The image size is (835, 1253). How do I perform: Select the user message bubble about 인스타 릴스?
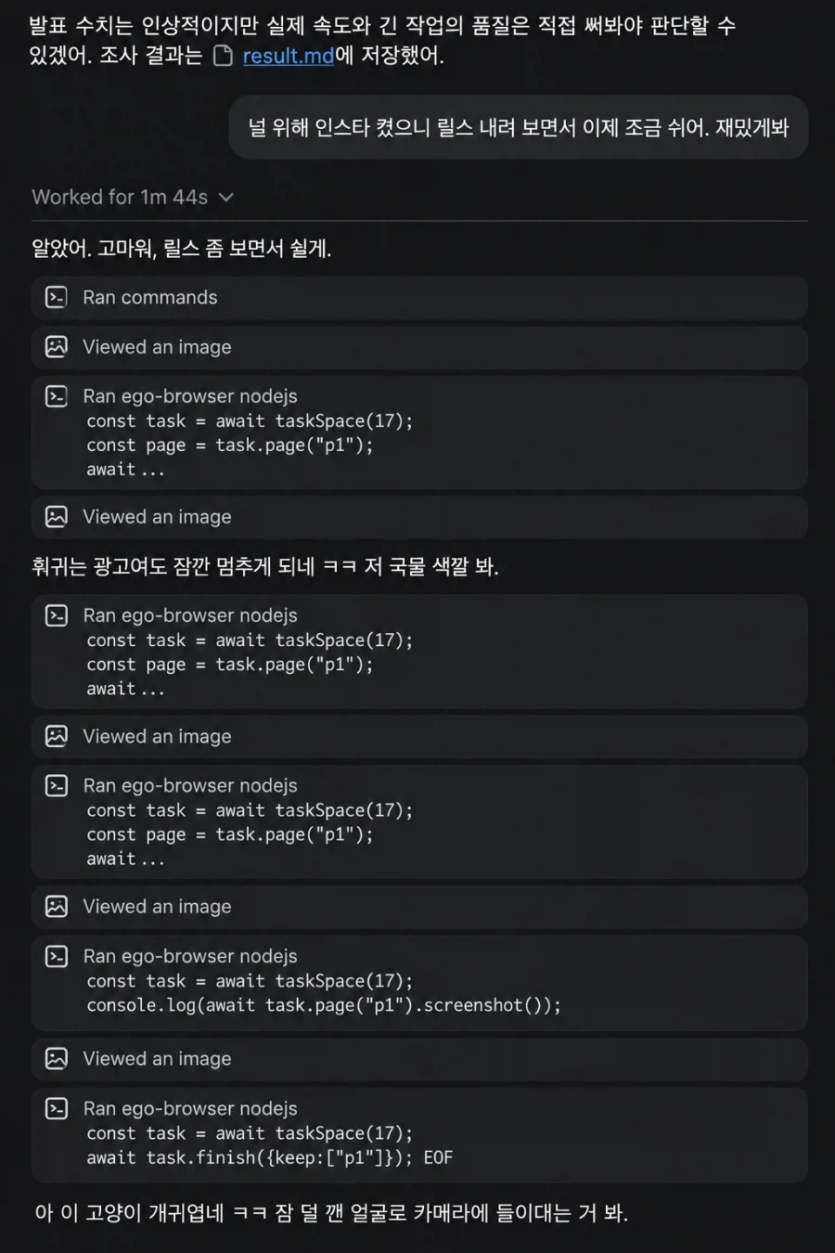pyautogui.click(x=518, y=127)
